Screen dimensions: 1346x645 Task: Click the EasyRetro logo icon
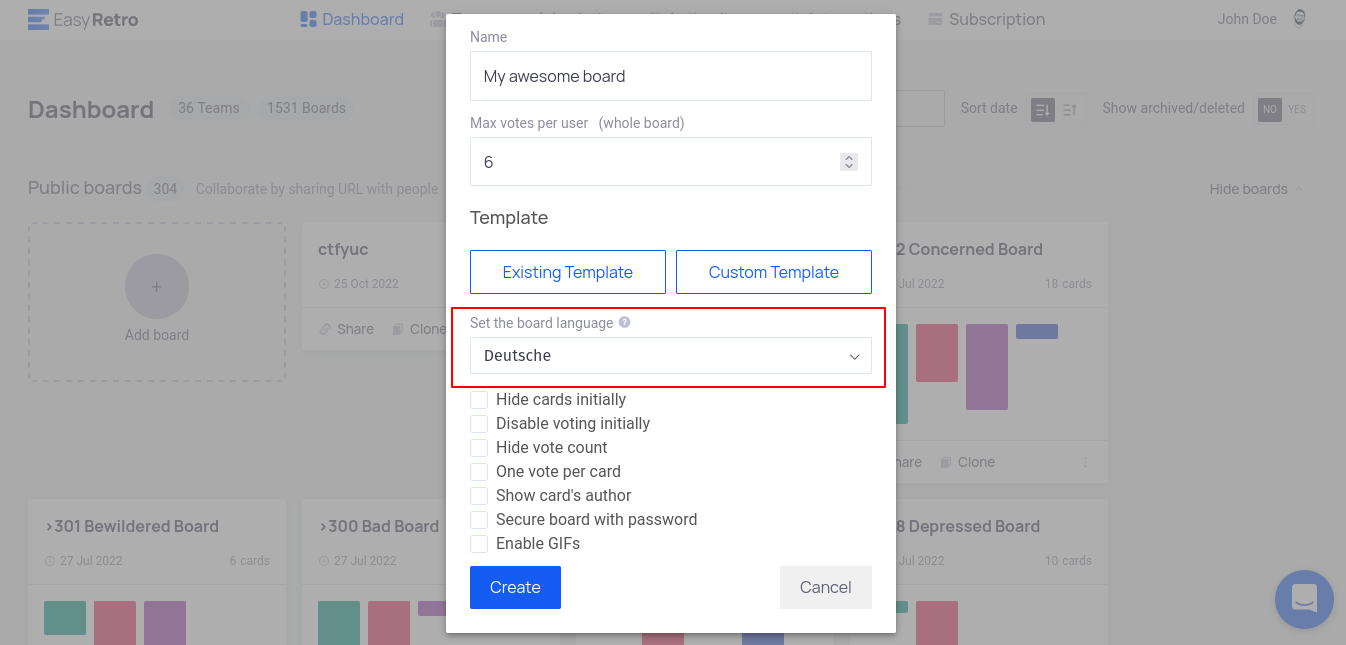pyautogui.click(x=38, y=19)
